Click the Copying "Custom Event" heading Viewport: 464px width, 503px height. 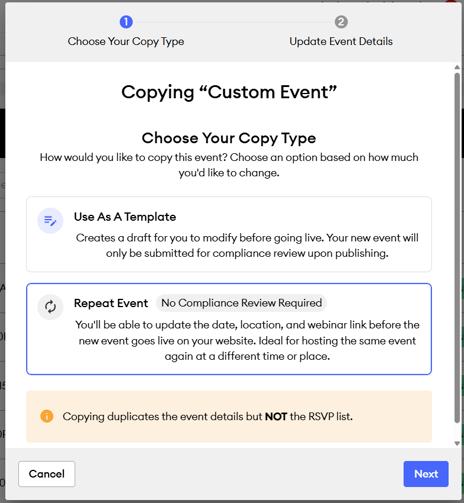click(229, 92)
